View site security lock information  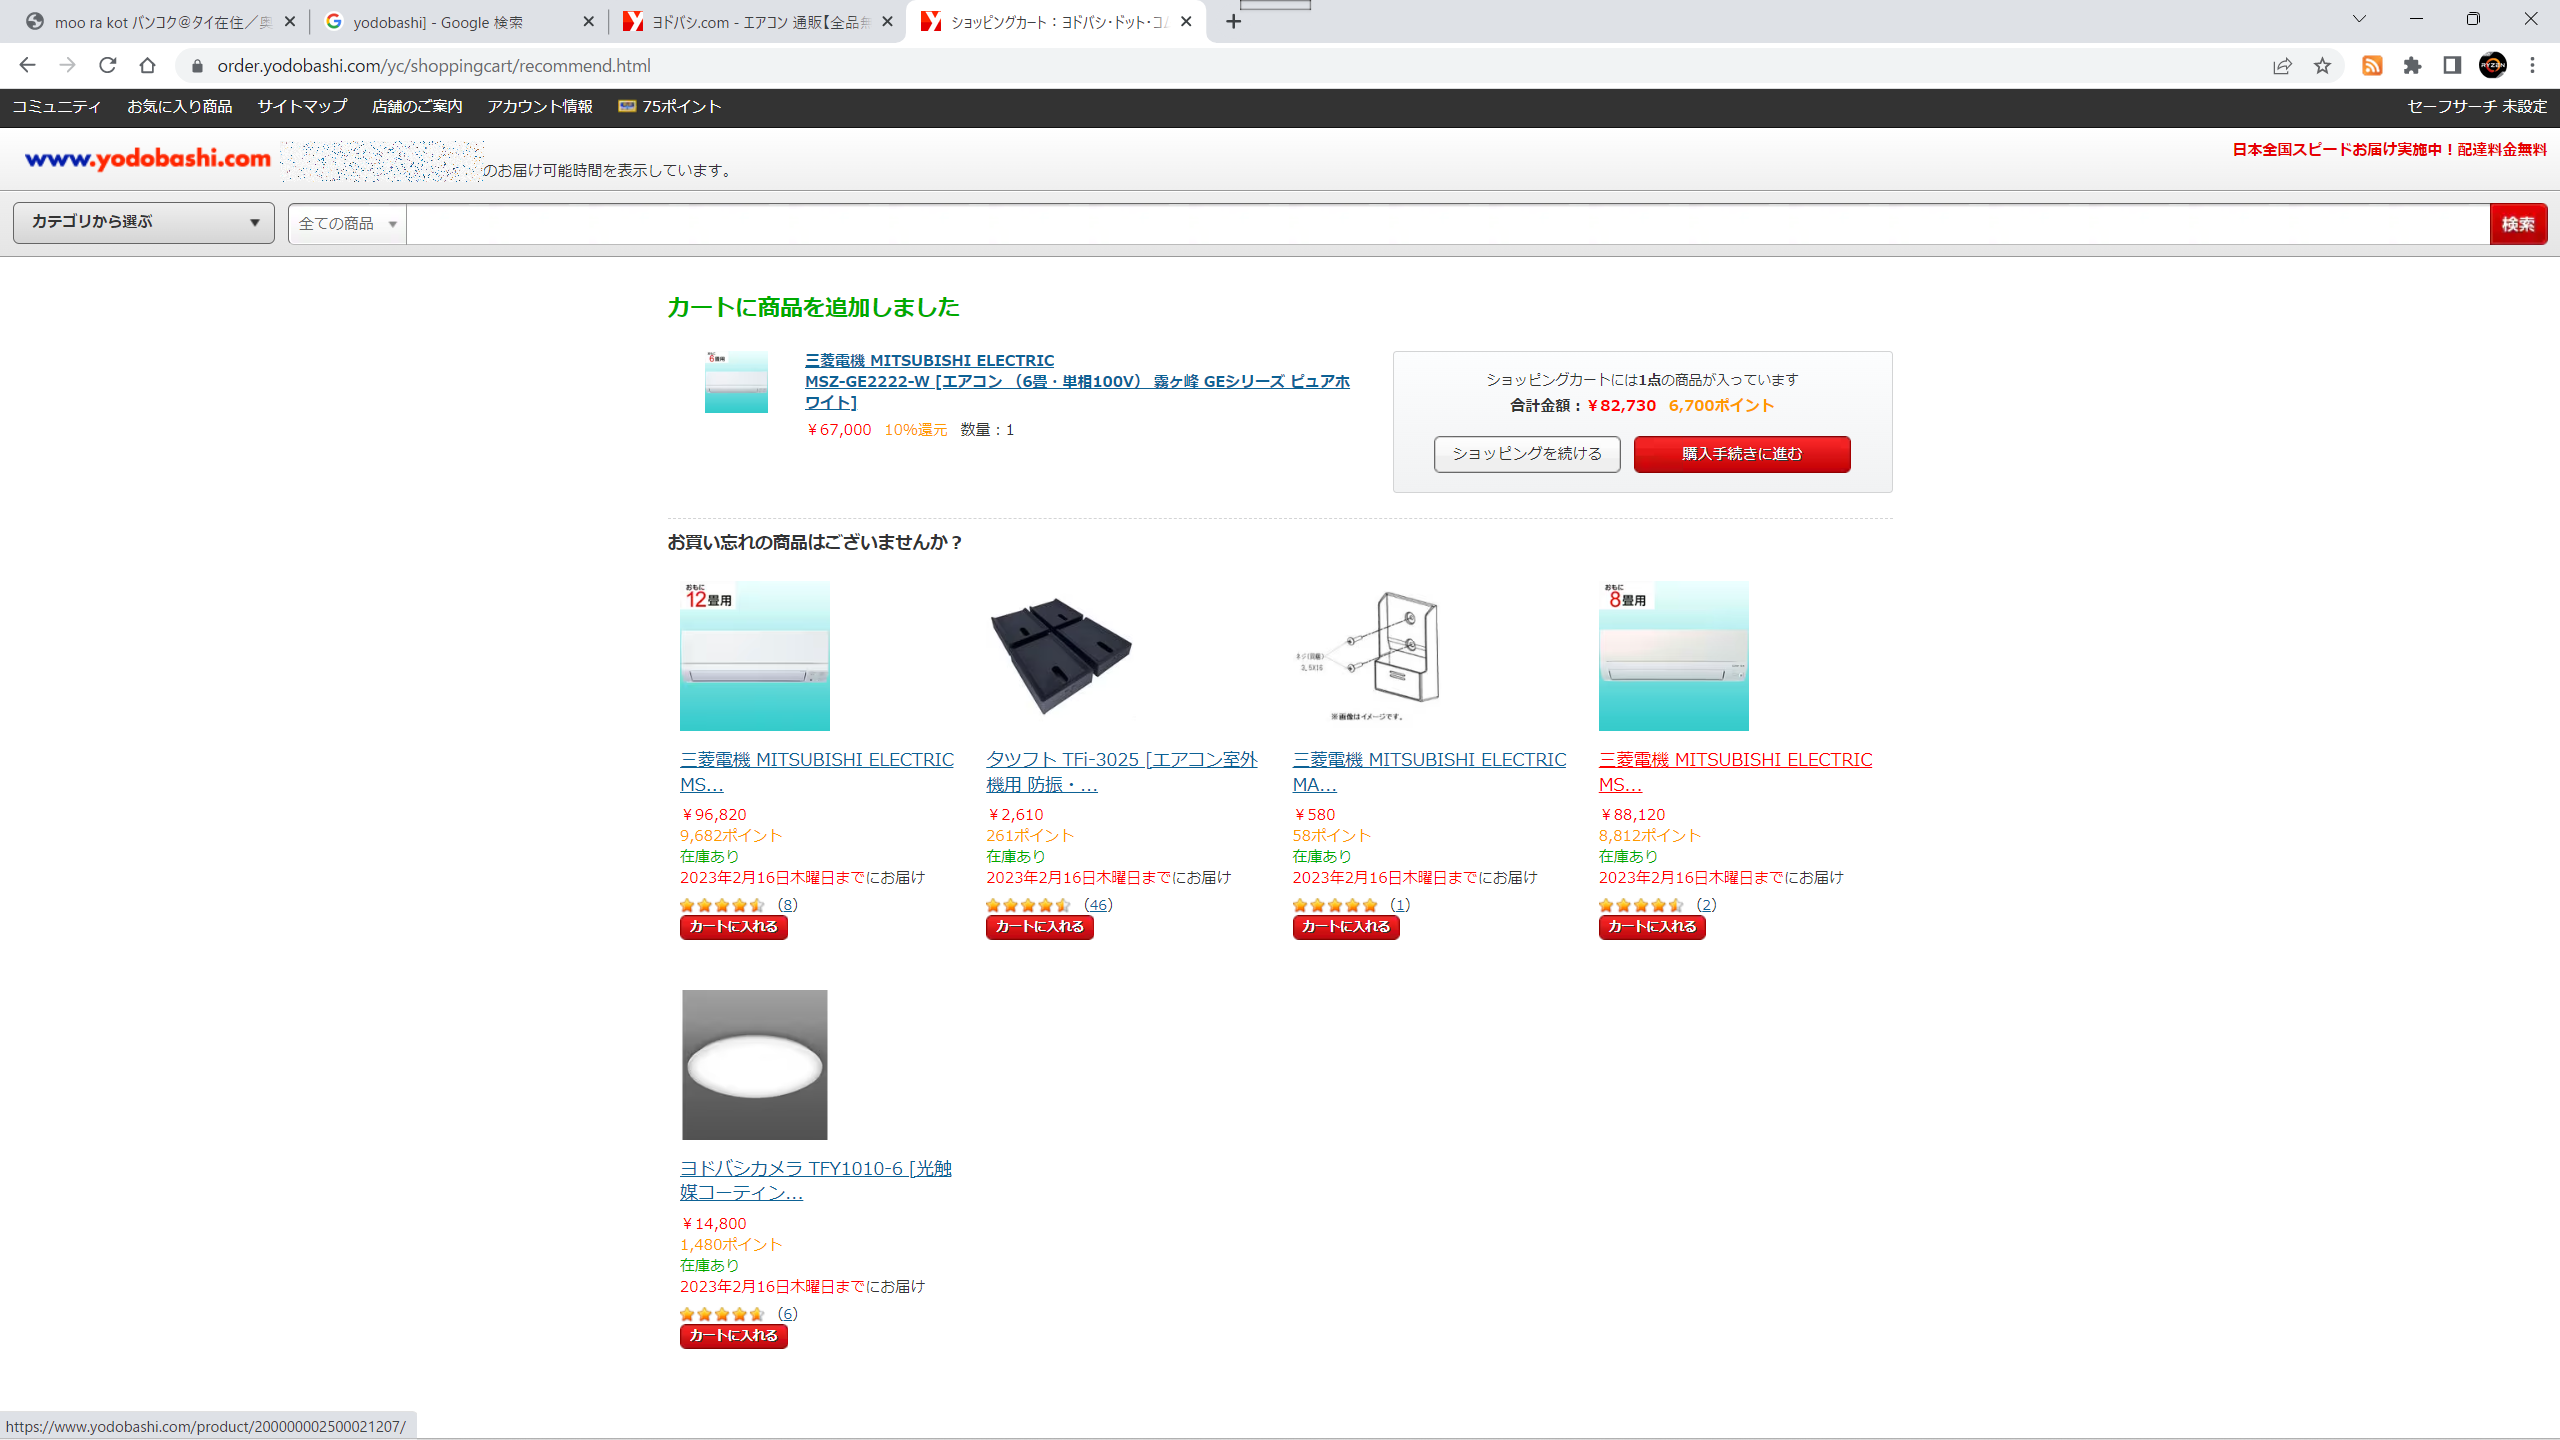pos(197,66)
